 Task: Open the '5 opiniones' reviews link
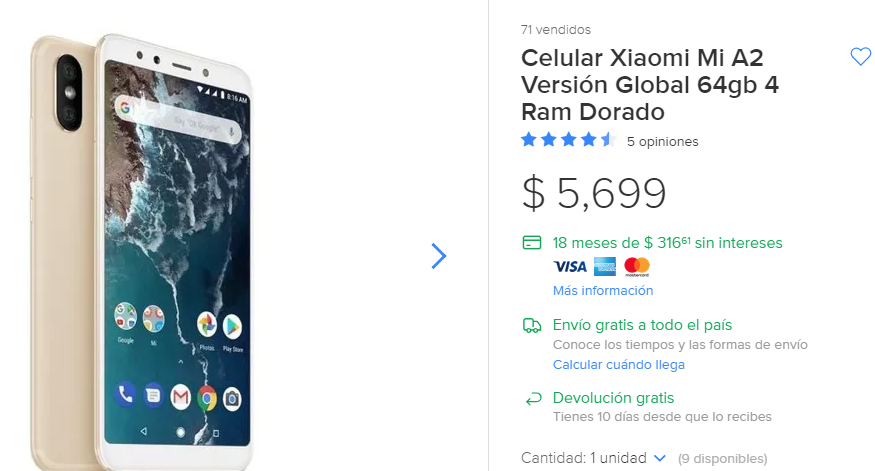(662, 142)
